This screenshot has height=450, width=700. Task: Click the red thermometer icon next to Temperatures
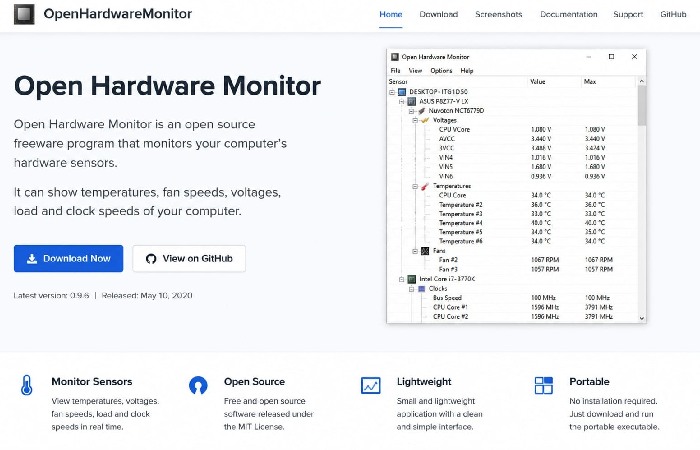pyautogui.click(x=425, y=186)
